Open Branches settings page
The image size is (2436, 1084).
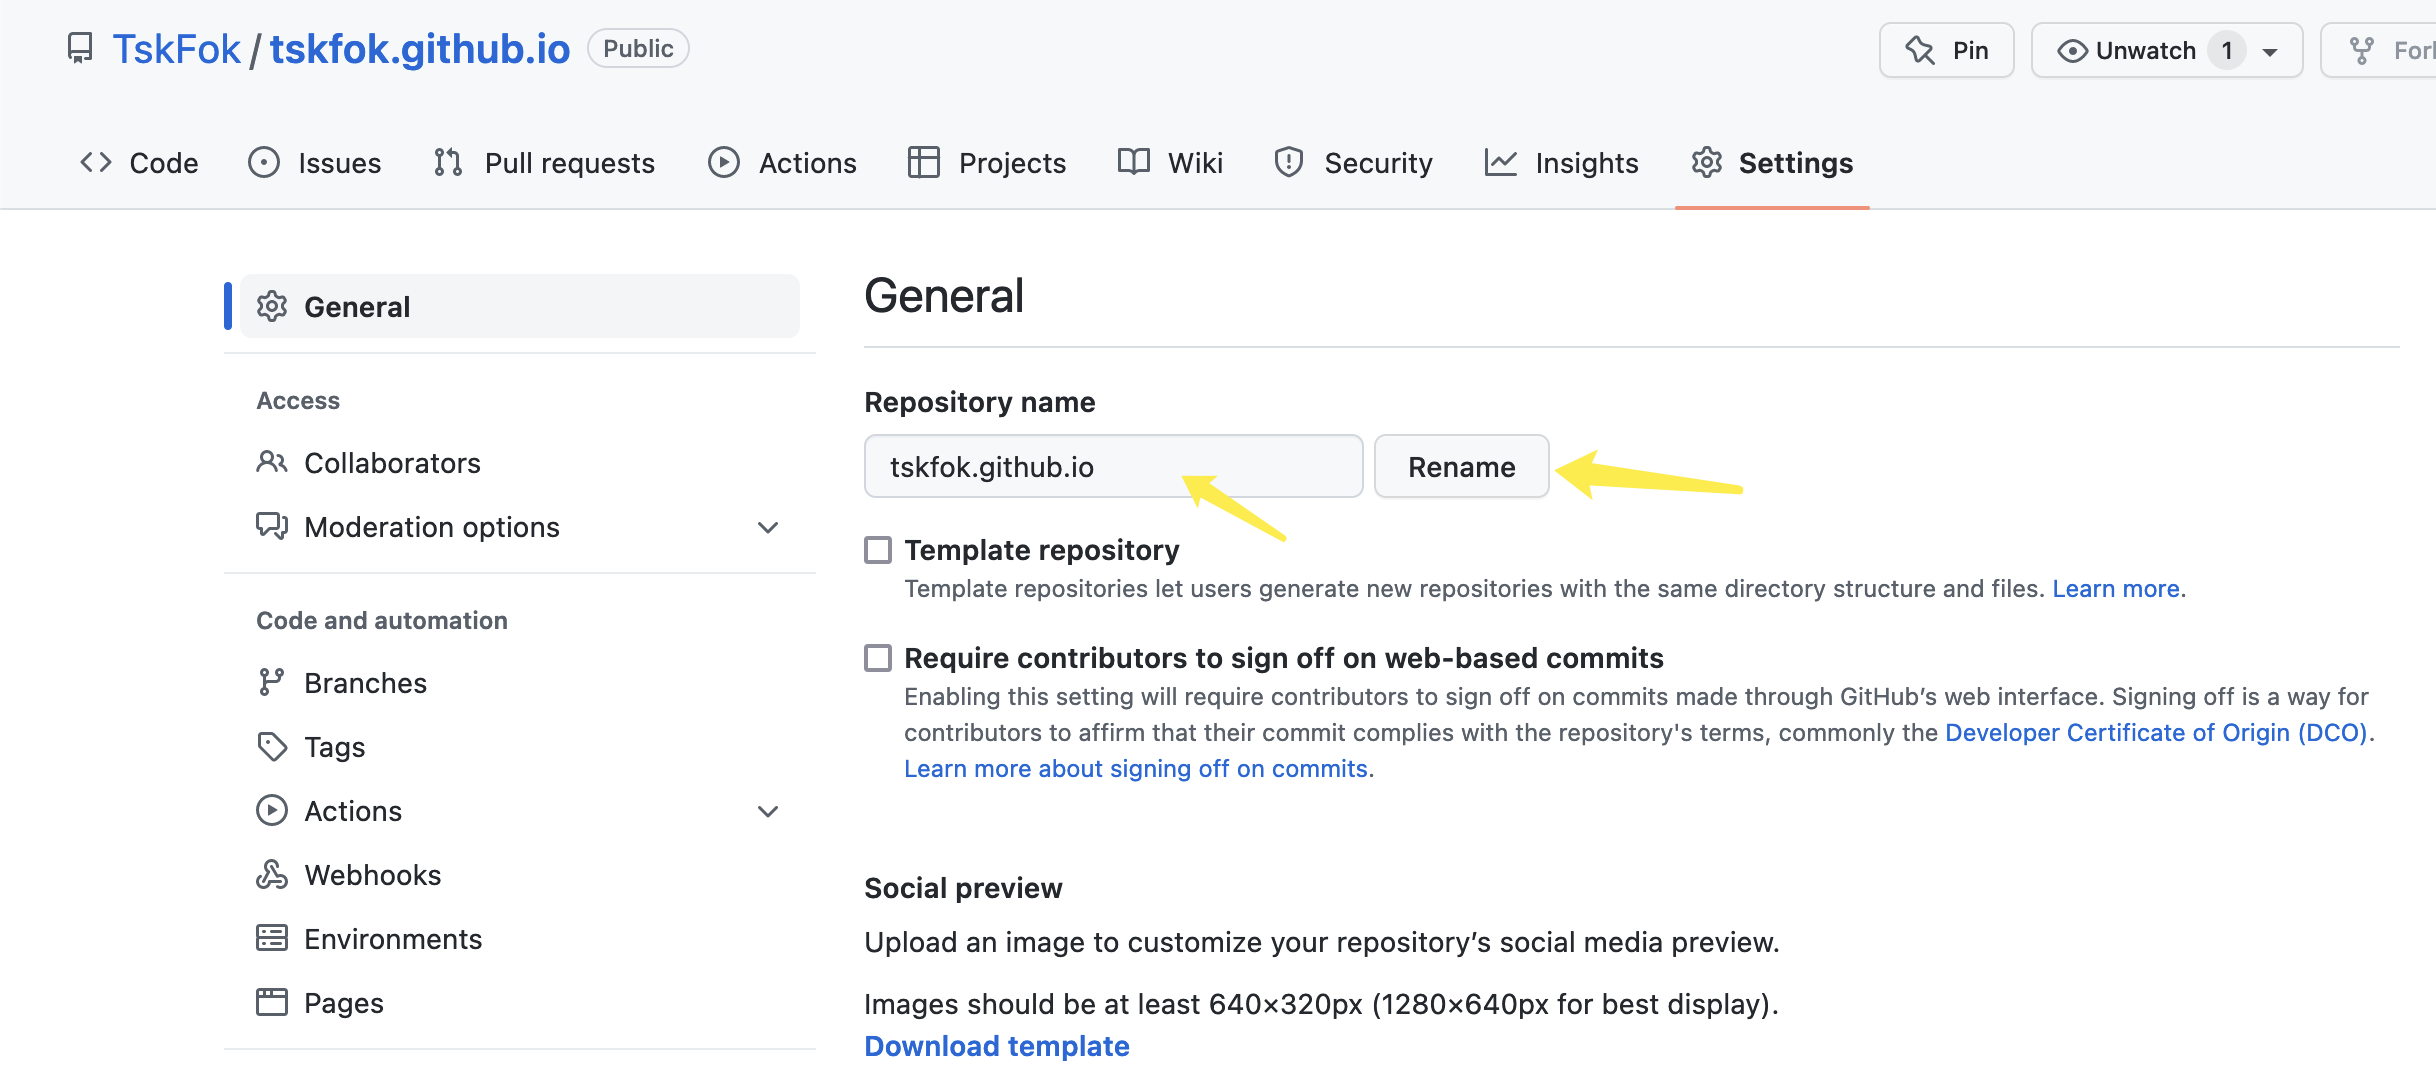pyautogui.click(x=520, y=682)
